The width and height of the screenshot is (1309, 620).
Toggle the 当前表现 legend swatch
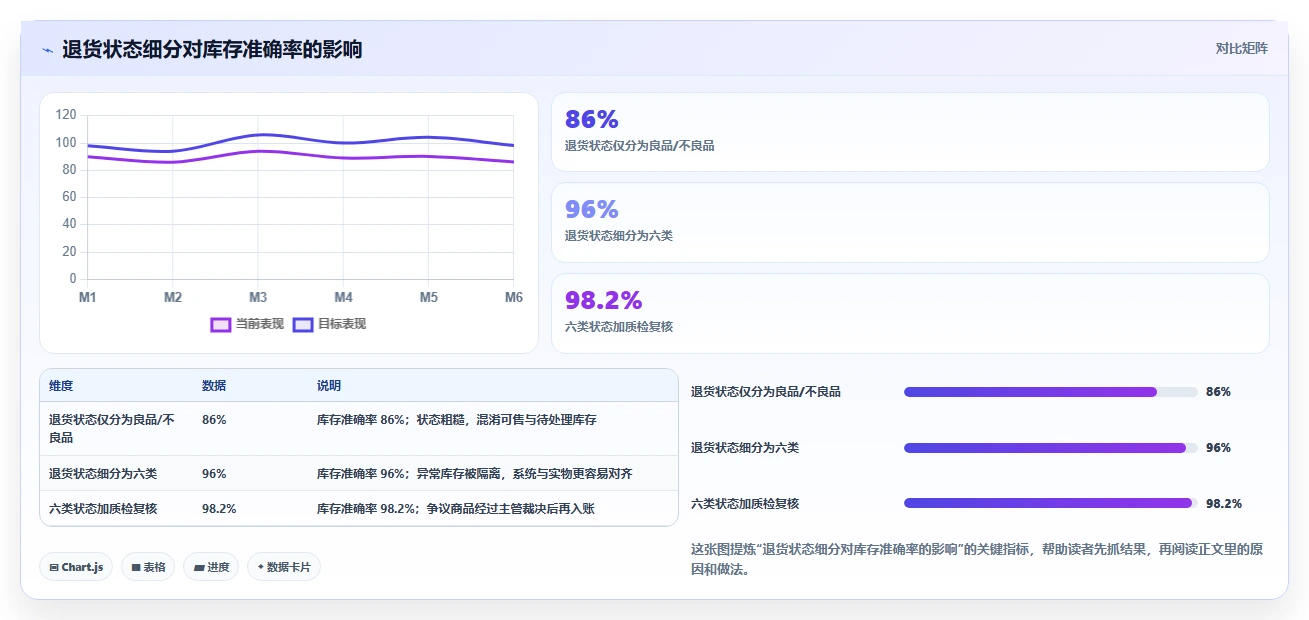tap(221, 324)
